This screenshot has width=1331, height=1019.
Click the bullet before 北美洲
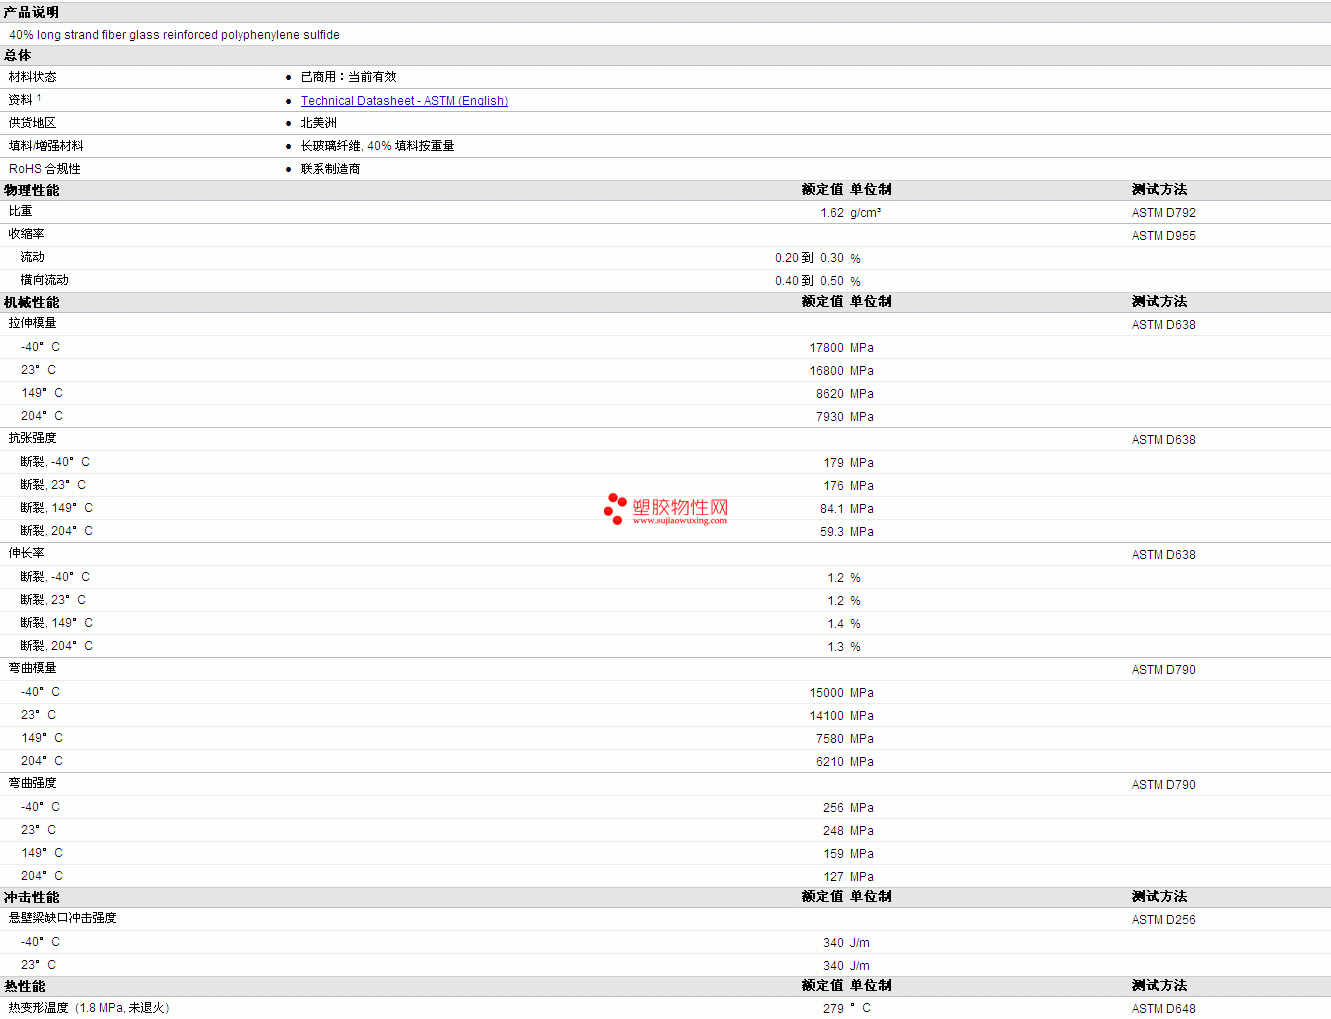[289, 123]
